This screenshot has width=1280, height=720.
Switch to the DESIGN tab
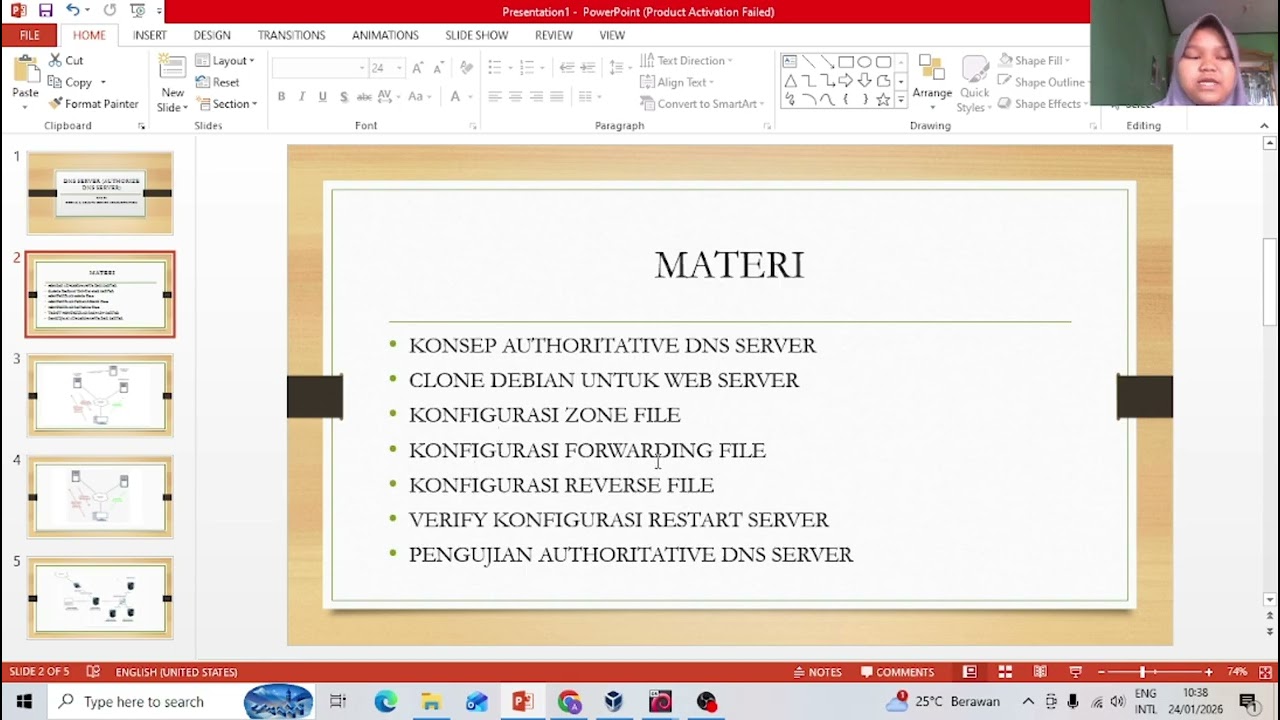tap(212, 35)
